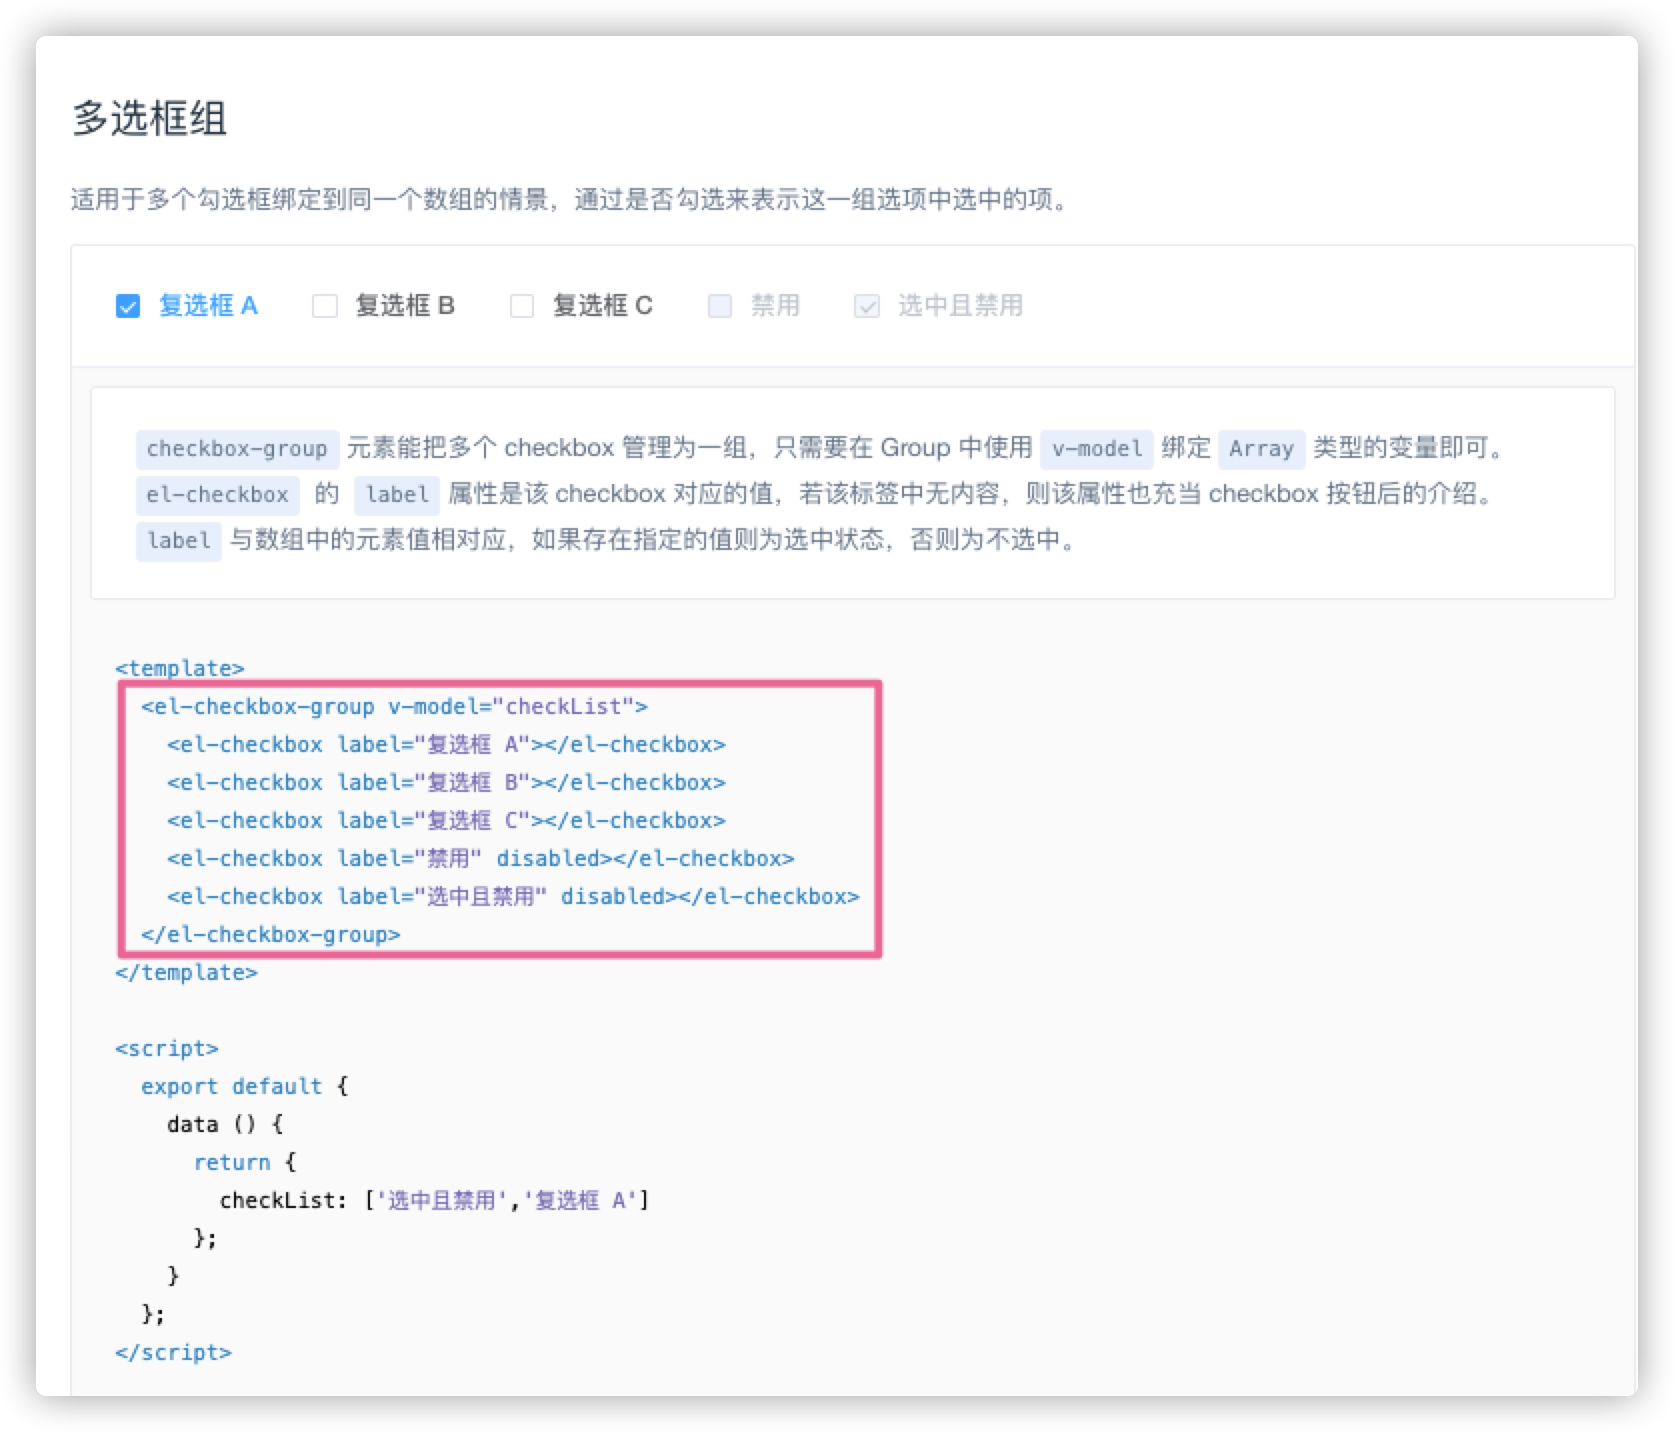
Task: Click the Array inline code tag
Action: pos(1261,449)
